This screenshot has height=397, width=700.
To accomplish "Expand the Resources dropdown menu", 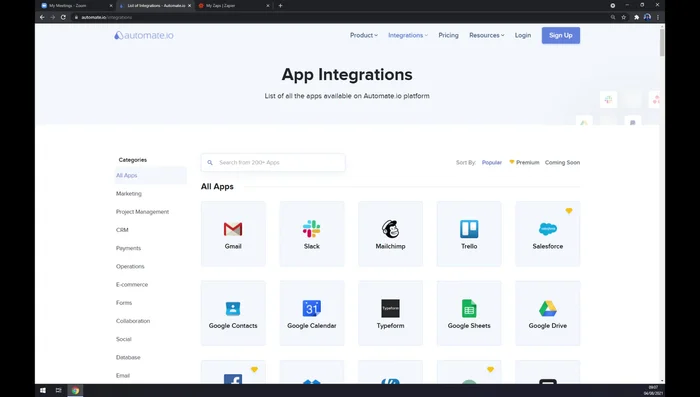I will tap(487, 35).
